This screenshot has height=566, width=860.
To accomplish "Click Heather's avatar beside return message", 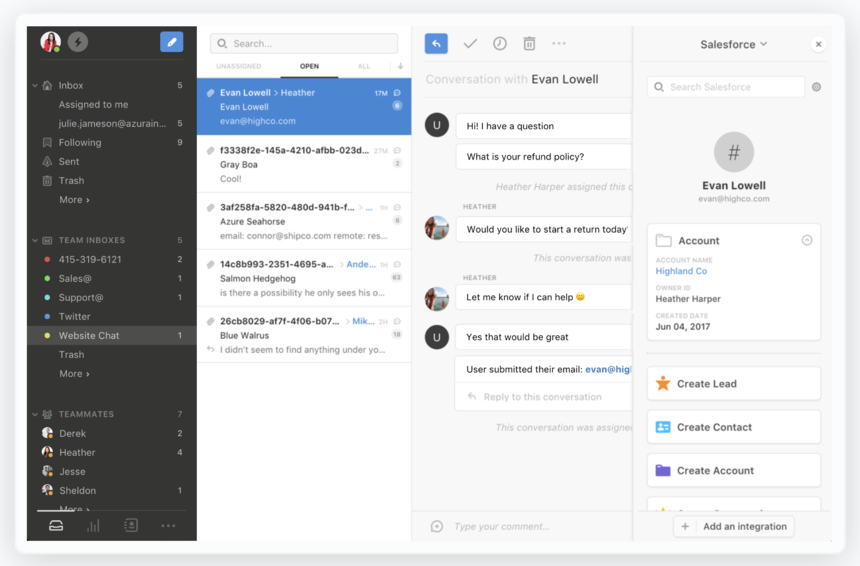I will tap(437, 228).
